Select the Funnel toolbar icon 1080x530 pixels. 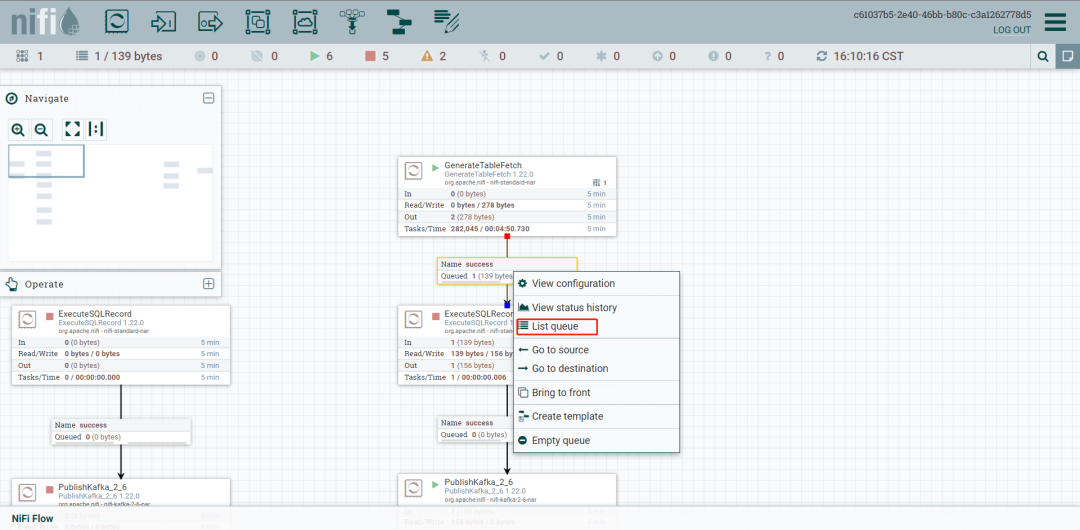click(x=351, y=22)
